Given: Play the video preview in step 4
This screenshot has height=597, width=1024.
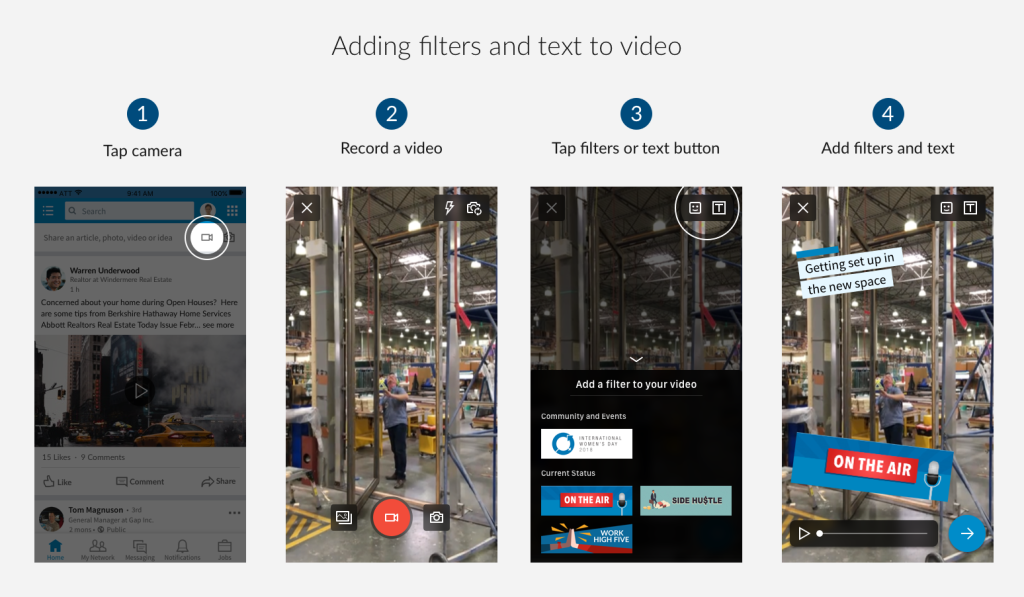Looking at the screenshot, I should pyautogui.click(x=804, y=534).
